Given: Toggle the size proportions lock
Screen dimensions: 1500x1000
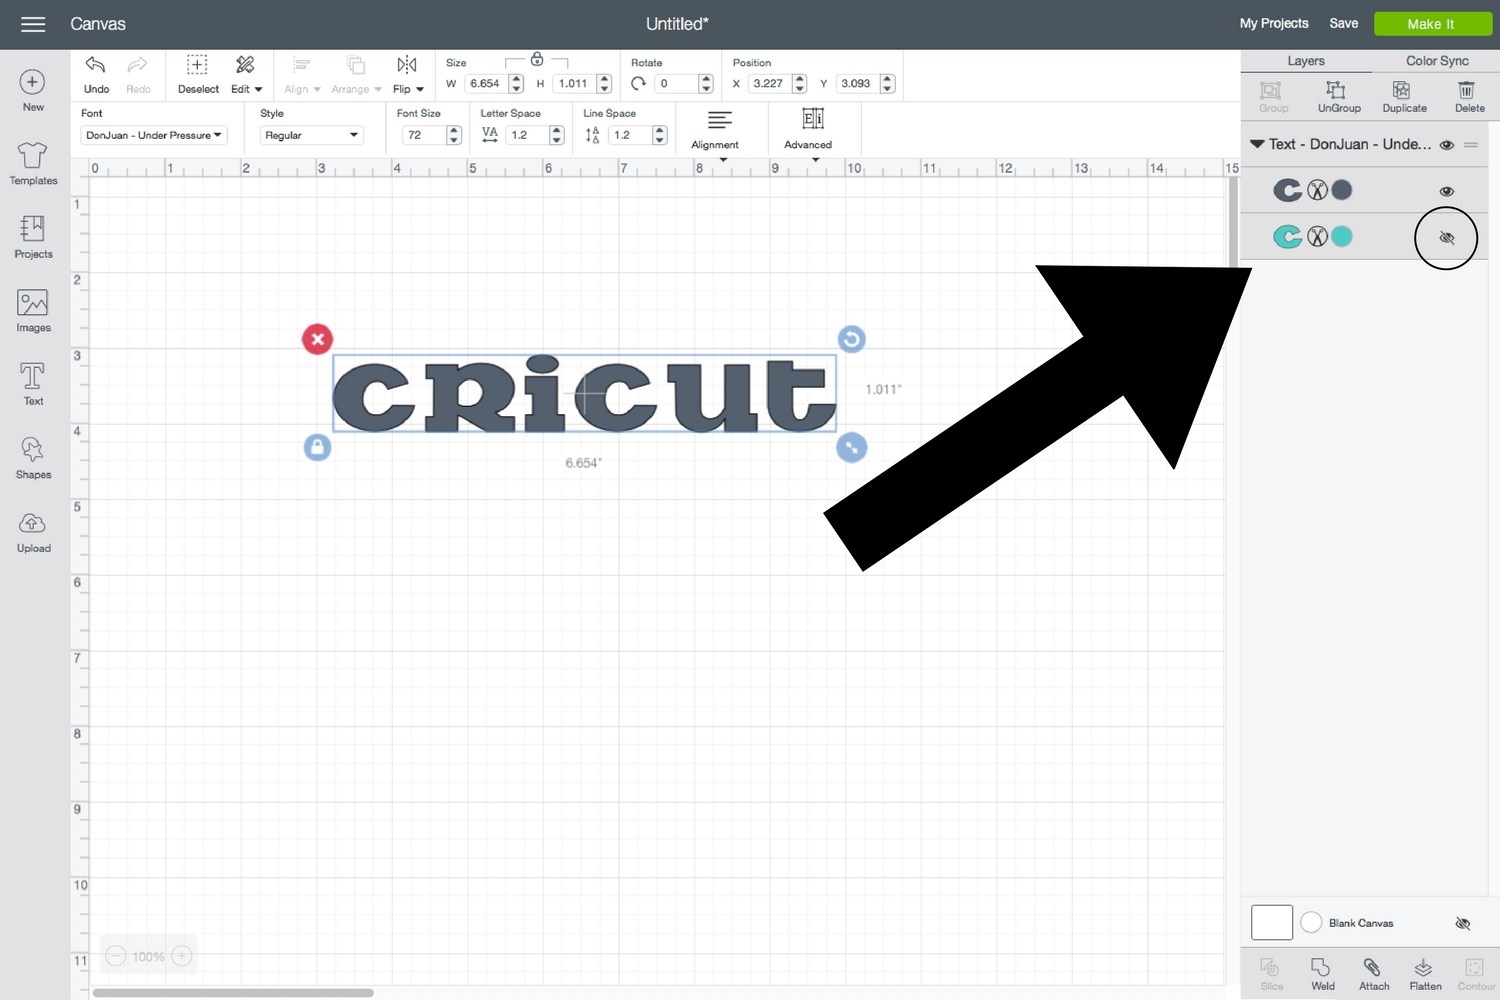Looking at the screenshot, I should pos(537,60).
